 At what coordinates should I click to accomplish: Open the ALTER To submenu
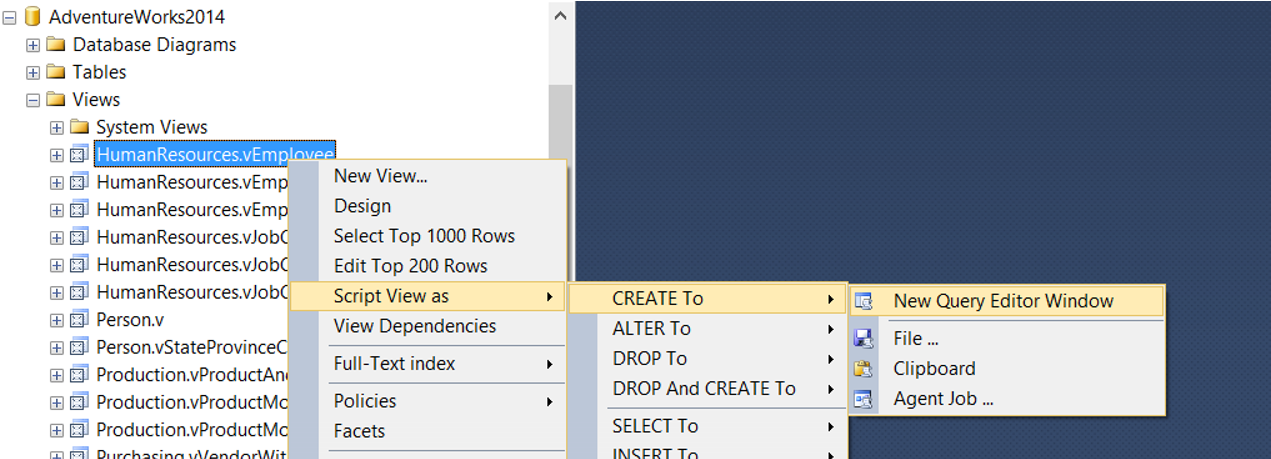(708, 328)
